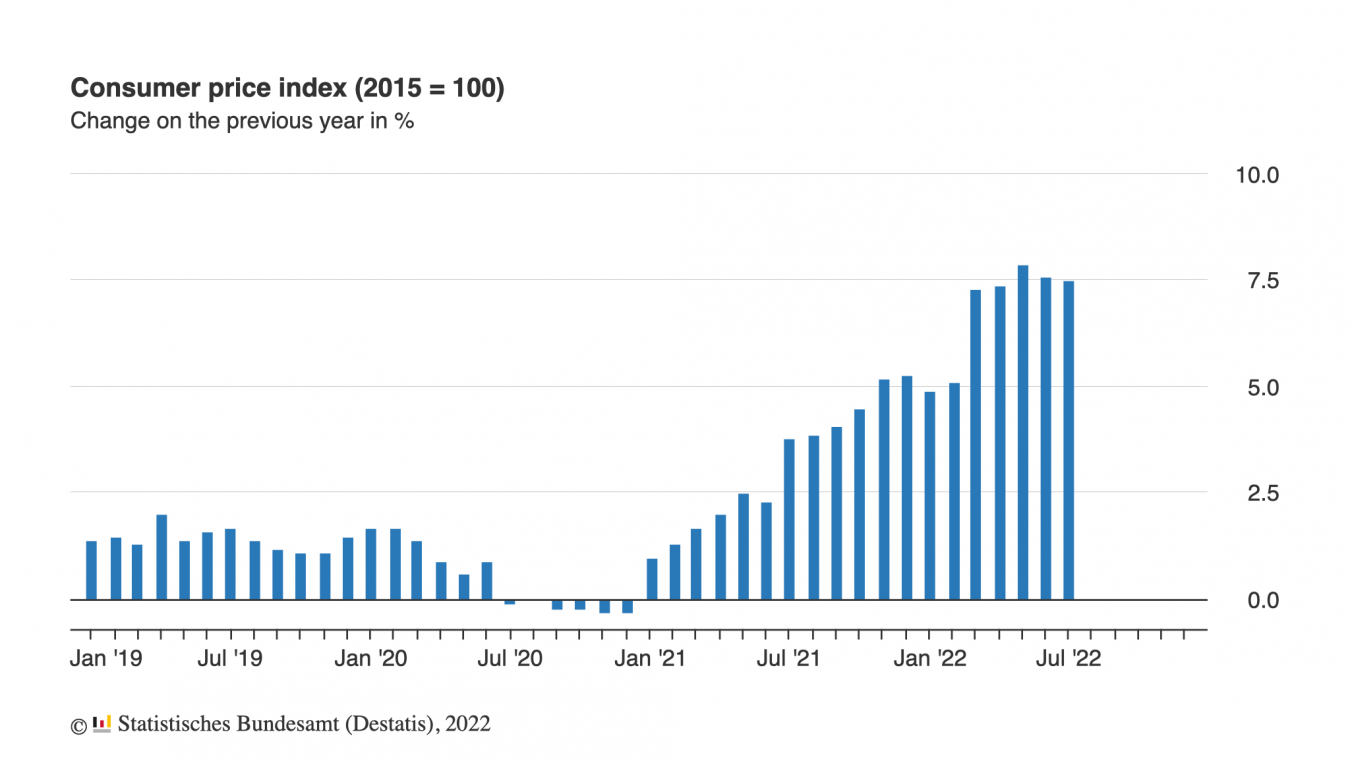The height and width of the screenshot is (759, 1350).
Task: Select the January 2021 bar after the negative bars
Action: (652, 579)
